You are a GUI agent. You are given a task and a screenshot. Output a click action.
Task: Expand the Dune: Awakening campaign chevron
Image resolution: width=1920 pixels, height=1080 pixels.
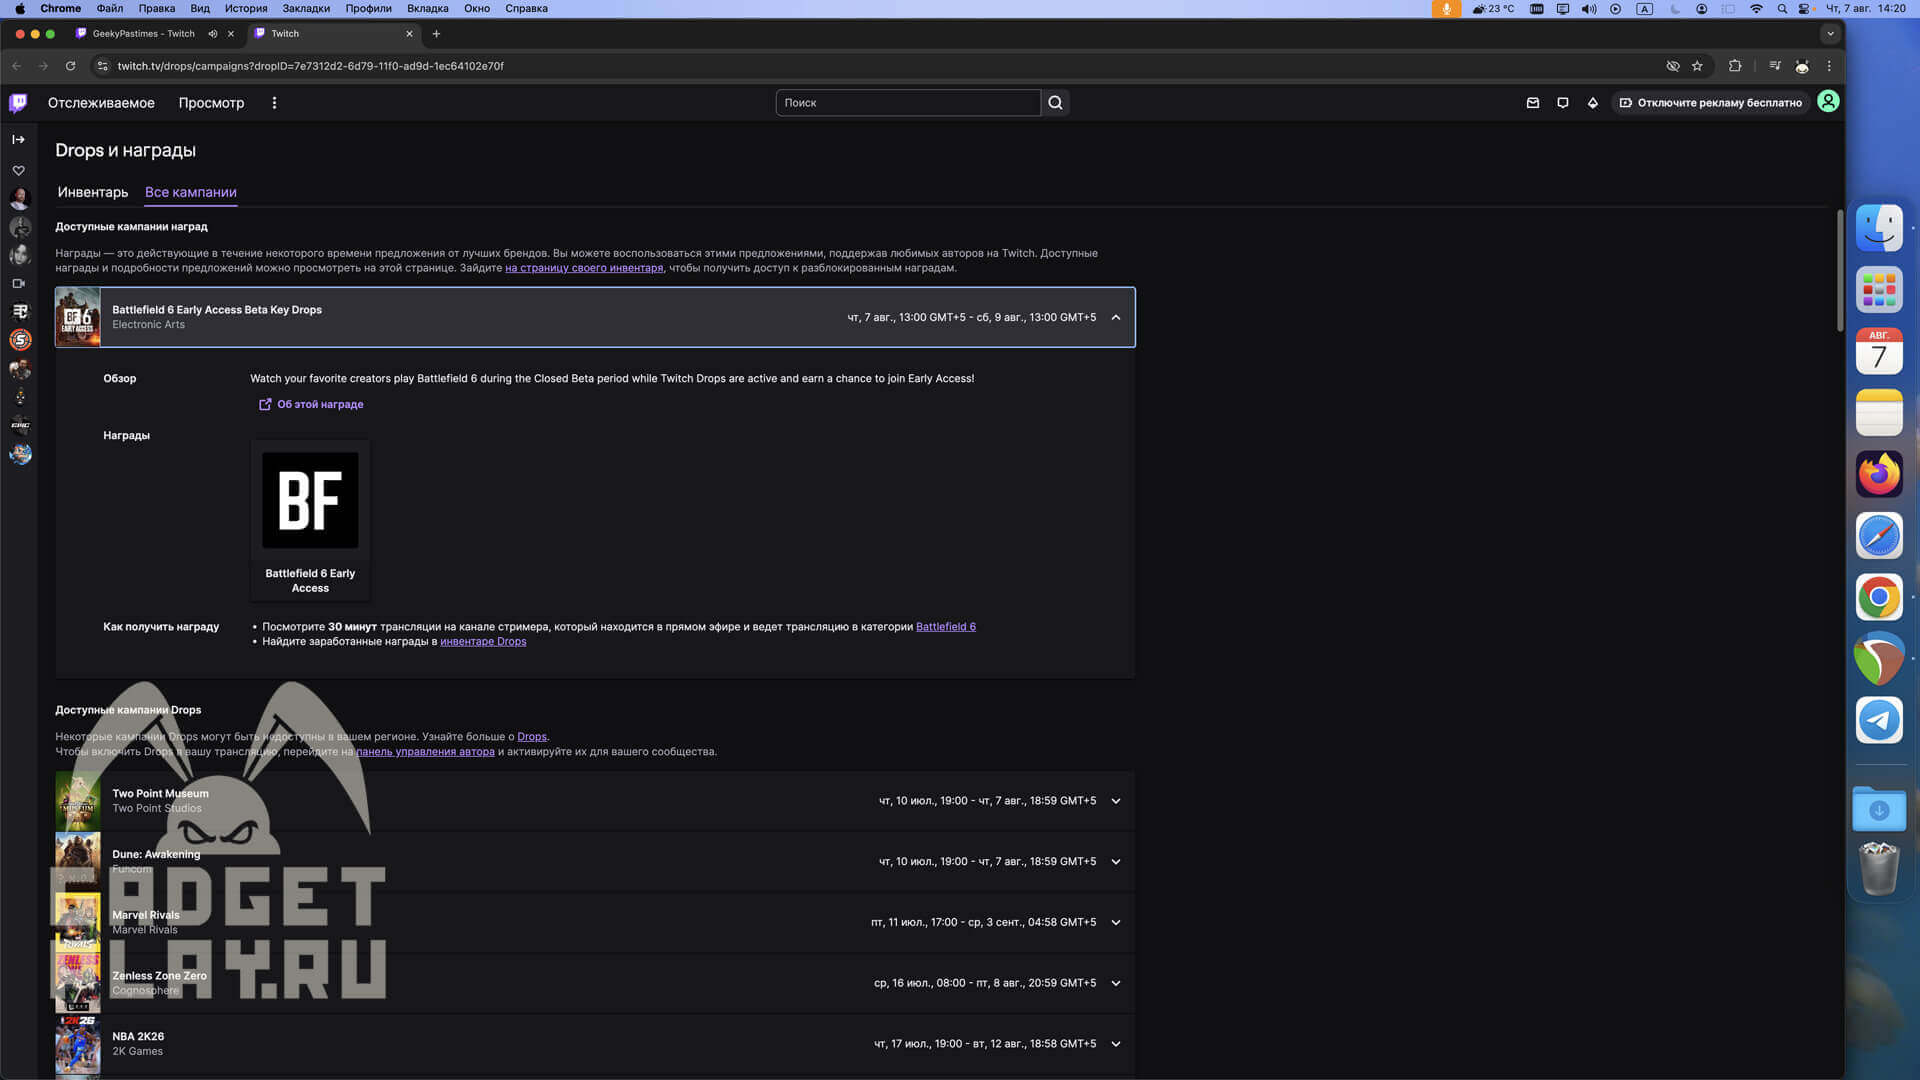pos(1116,862)
